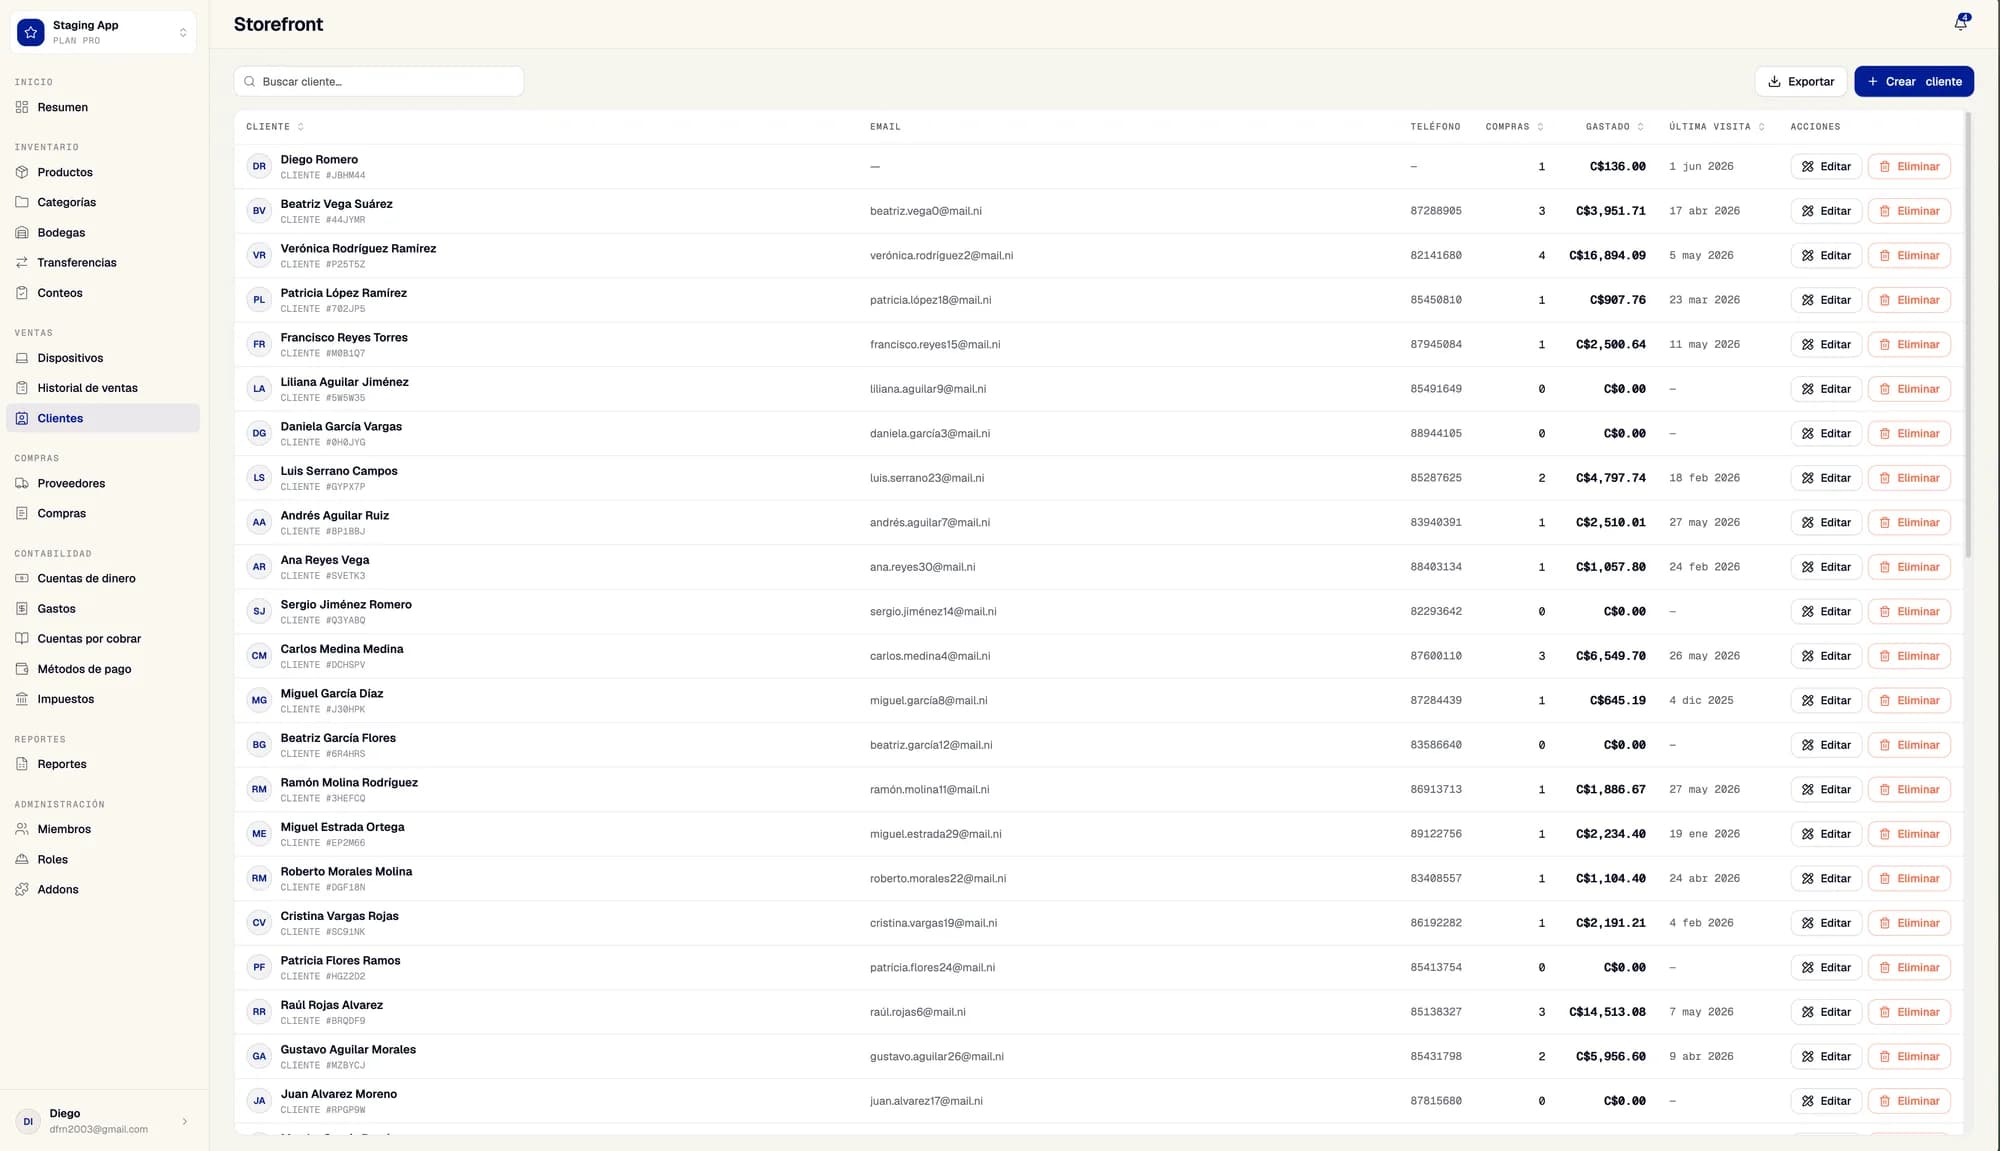The image size is (2000, 1151).
Task: Click the Conteos clipboard icon
Action: 22,293
